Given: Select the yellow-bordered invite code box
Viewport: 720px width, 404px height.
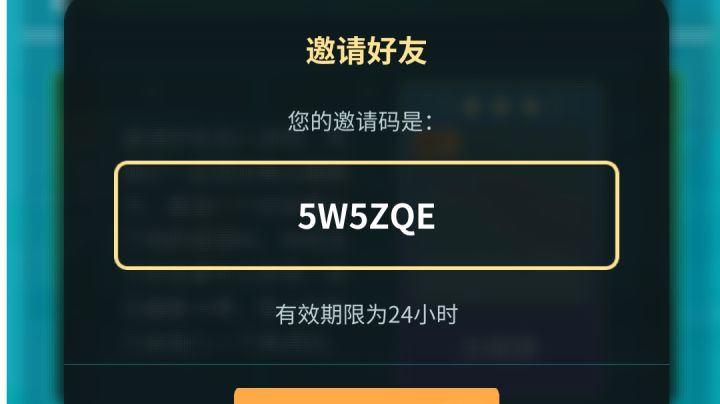Looking at the screenshot, I should pos(366,215).
